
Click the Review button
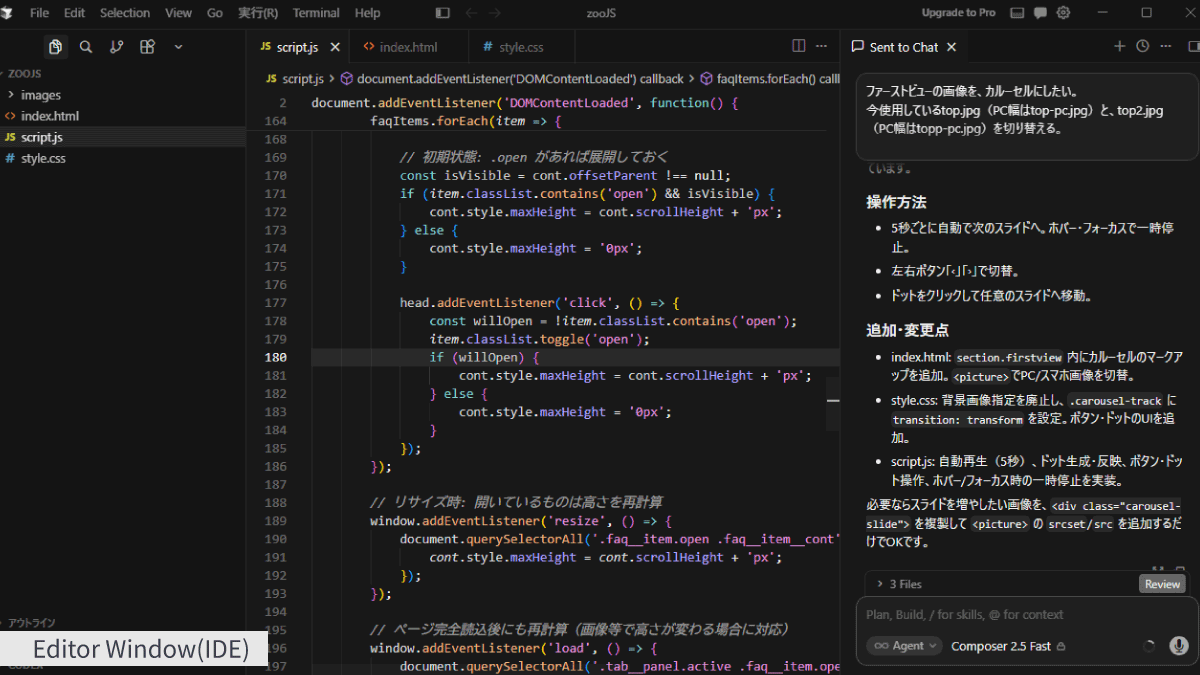click(x=1162, y=584)
